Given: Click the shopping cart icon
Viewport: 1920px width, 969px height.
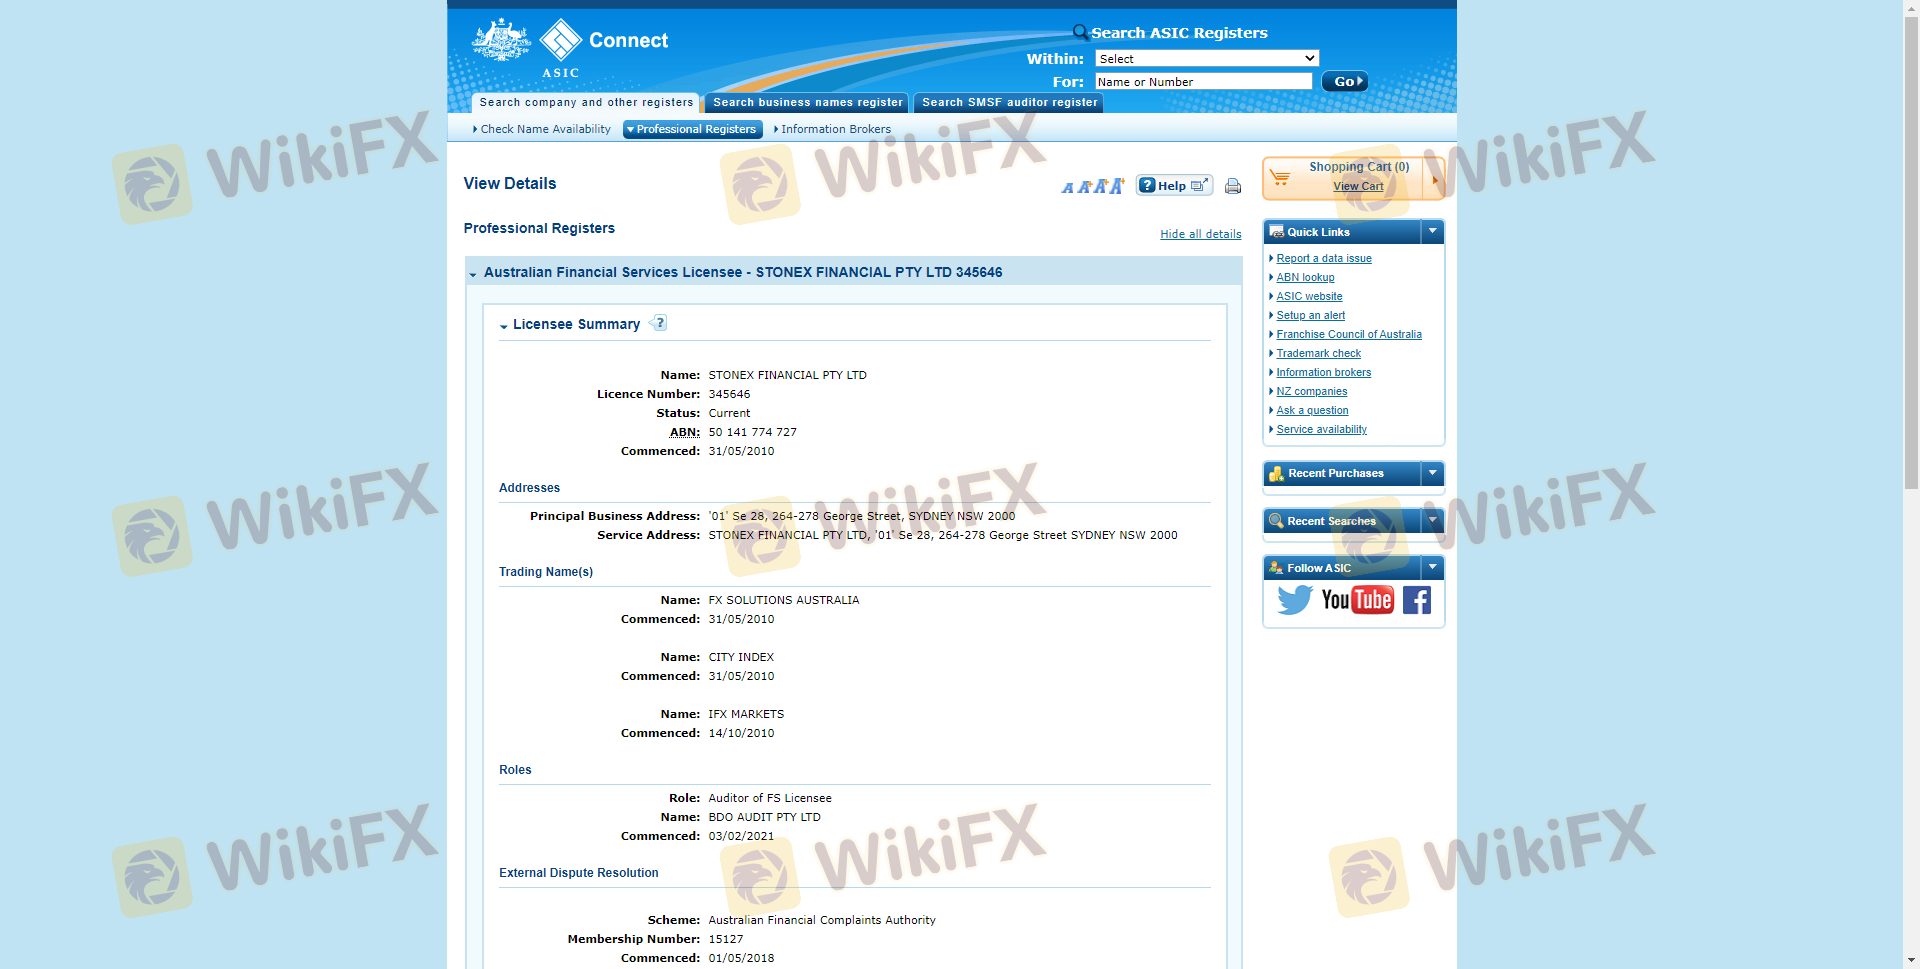Looking at the screenshot, I should click(x=1280, y=178).
